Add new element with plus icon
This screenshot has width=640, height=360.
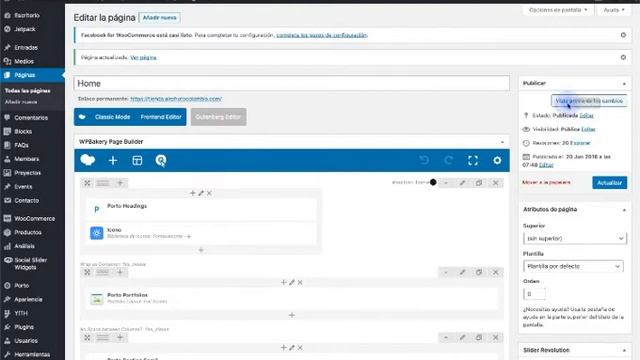pos(113,160)
